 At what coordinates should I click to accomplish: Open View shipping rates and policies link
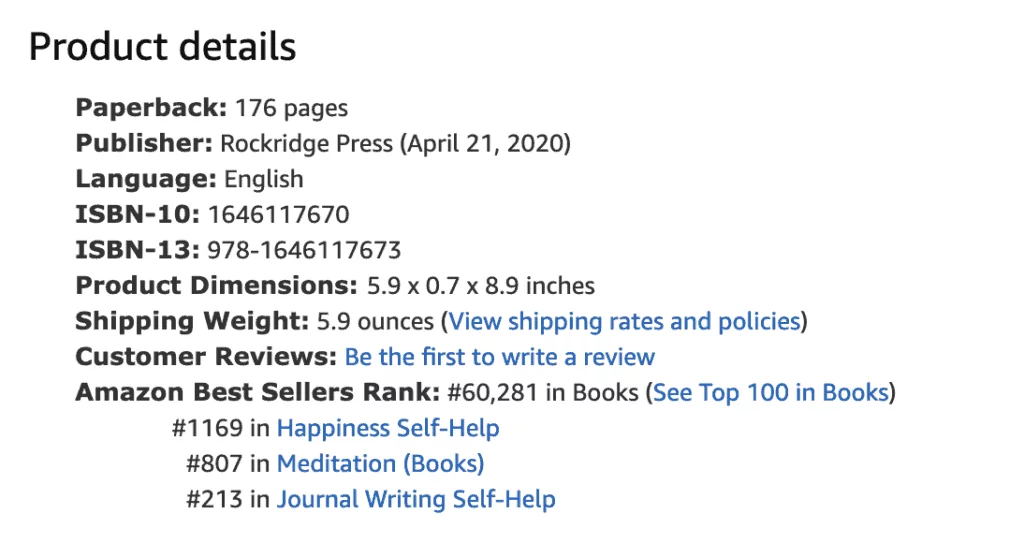click(x=625, y=321)
